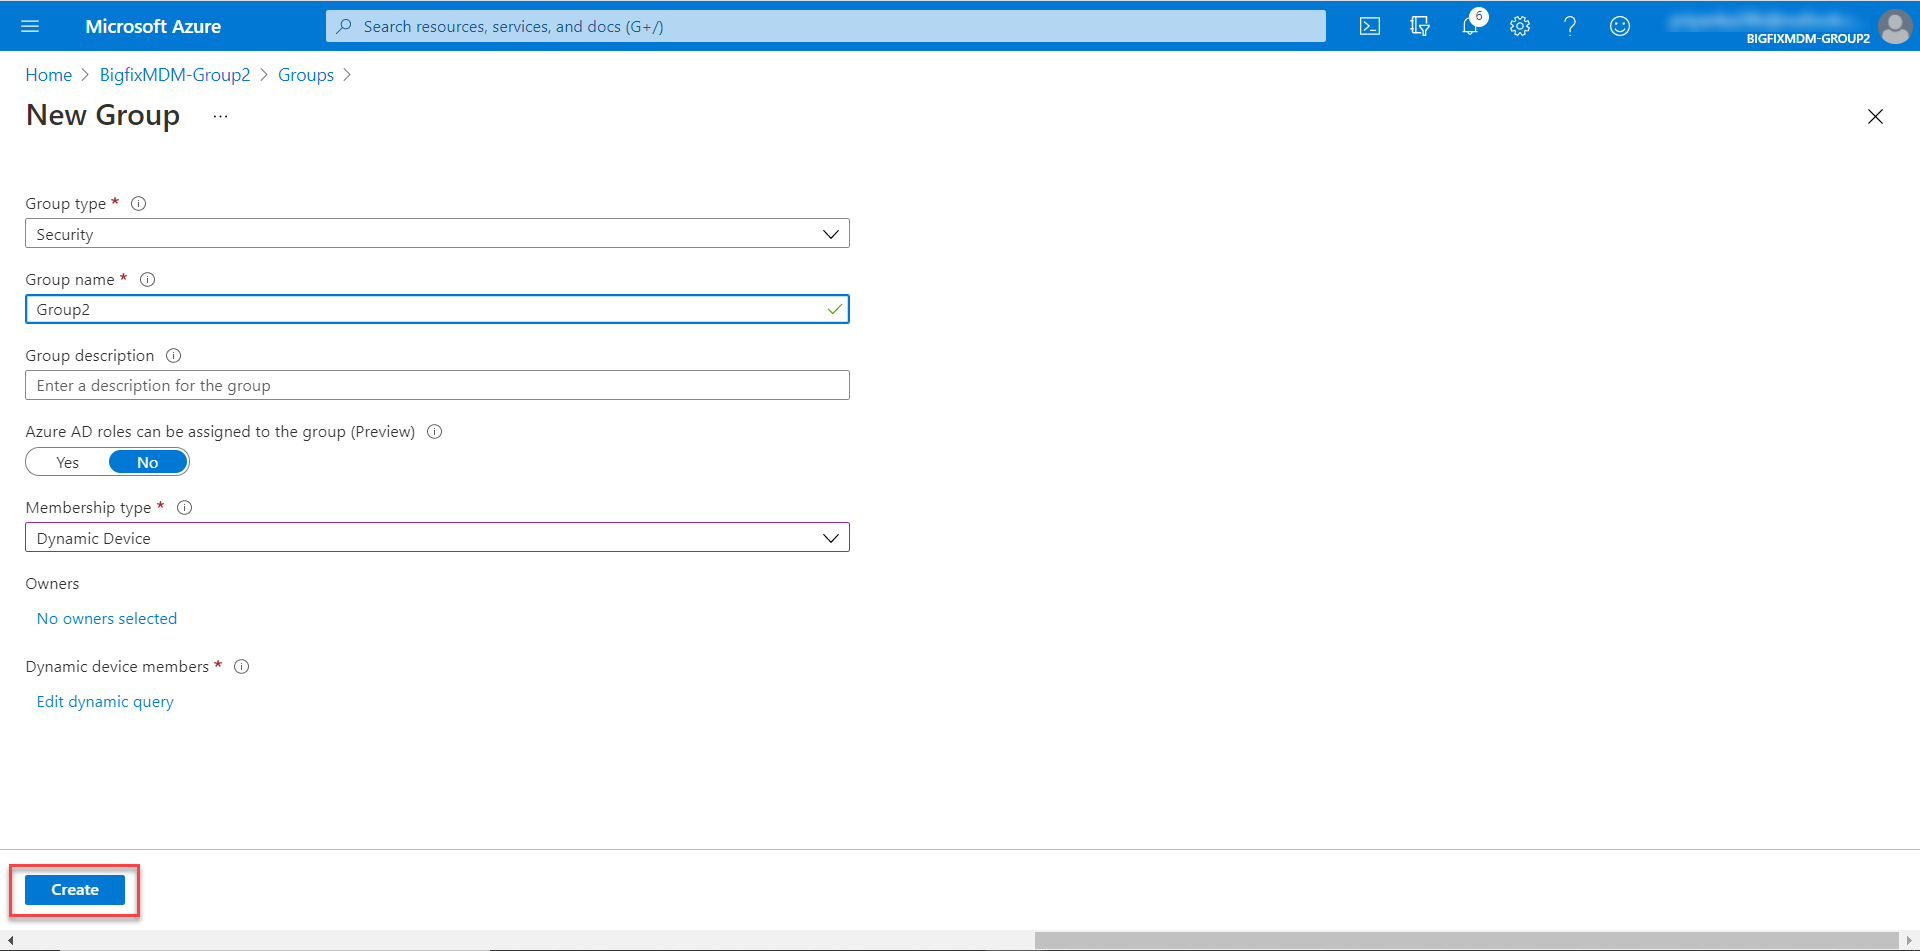
Task: Open the New Group ellipsis menu
Action: pyautogui.click(x=221, y=116)
